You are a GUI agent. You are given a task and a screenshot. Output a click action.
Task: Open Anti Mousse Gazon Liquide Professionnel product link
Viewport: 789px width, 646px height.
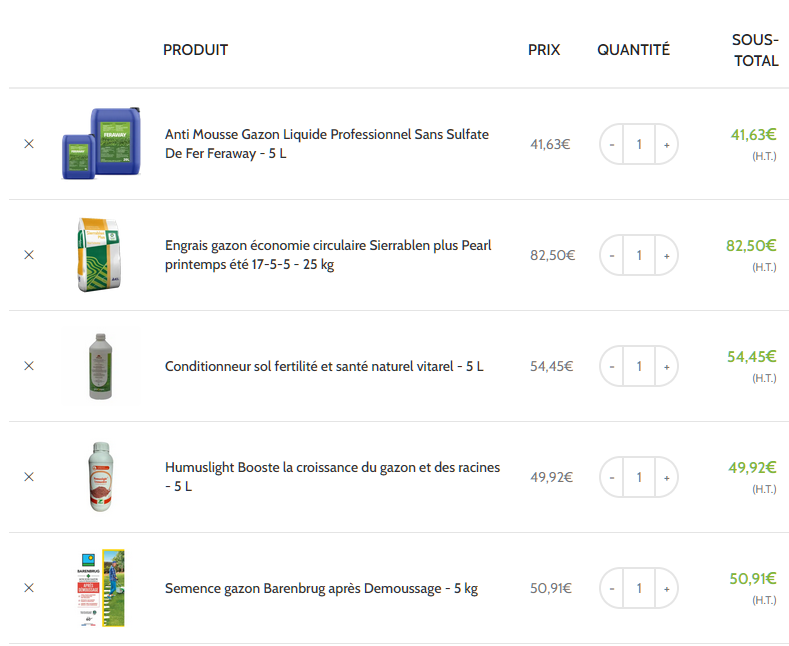tap(327, 144)
